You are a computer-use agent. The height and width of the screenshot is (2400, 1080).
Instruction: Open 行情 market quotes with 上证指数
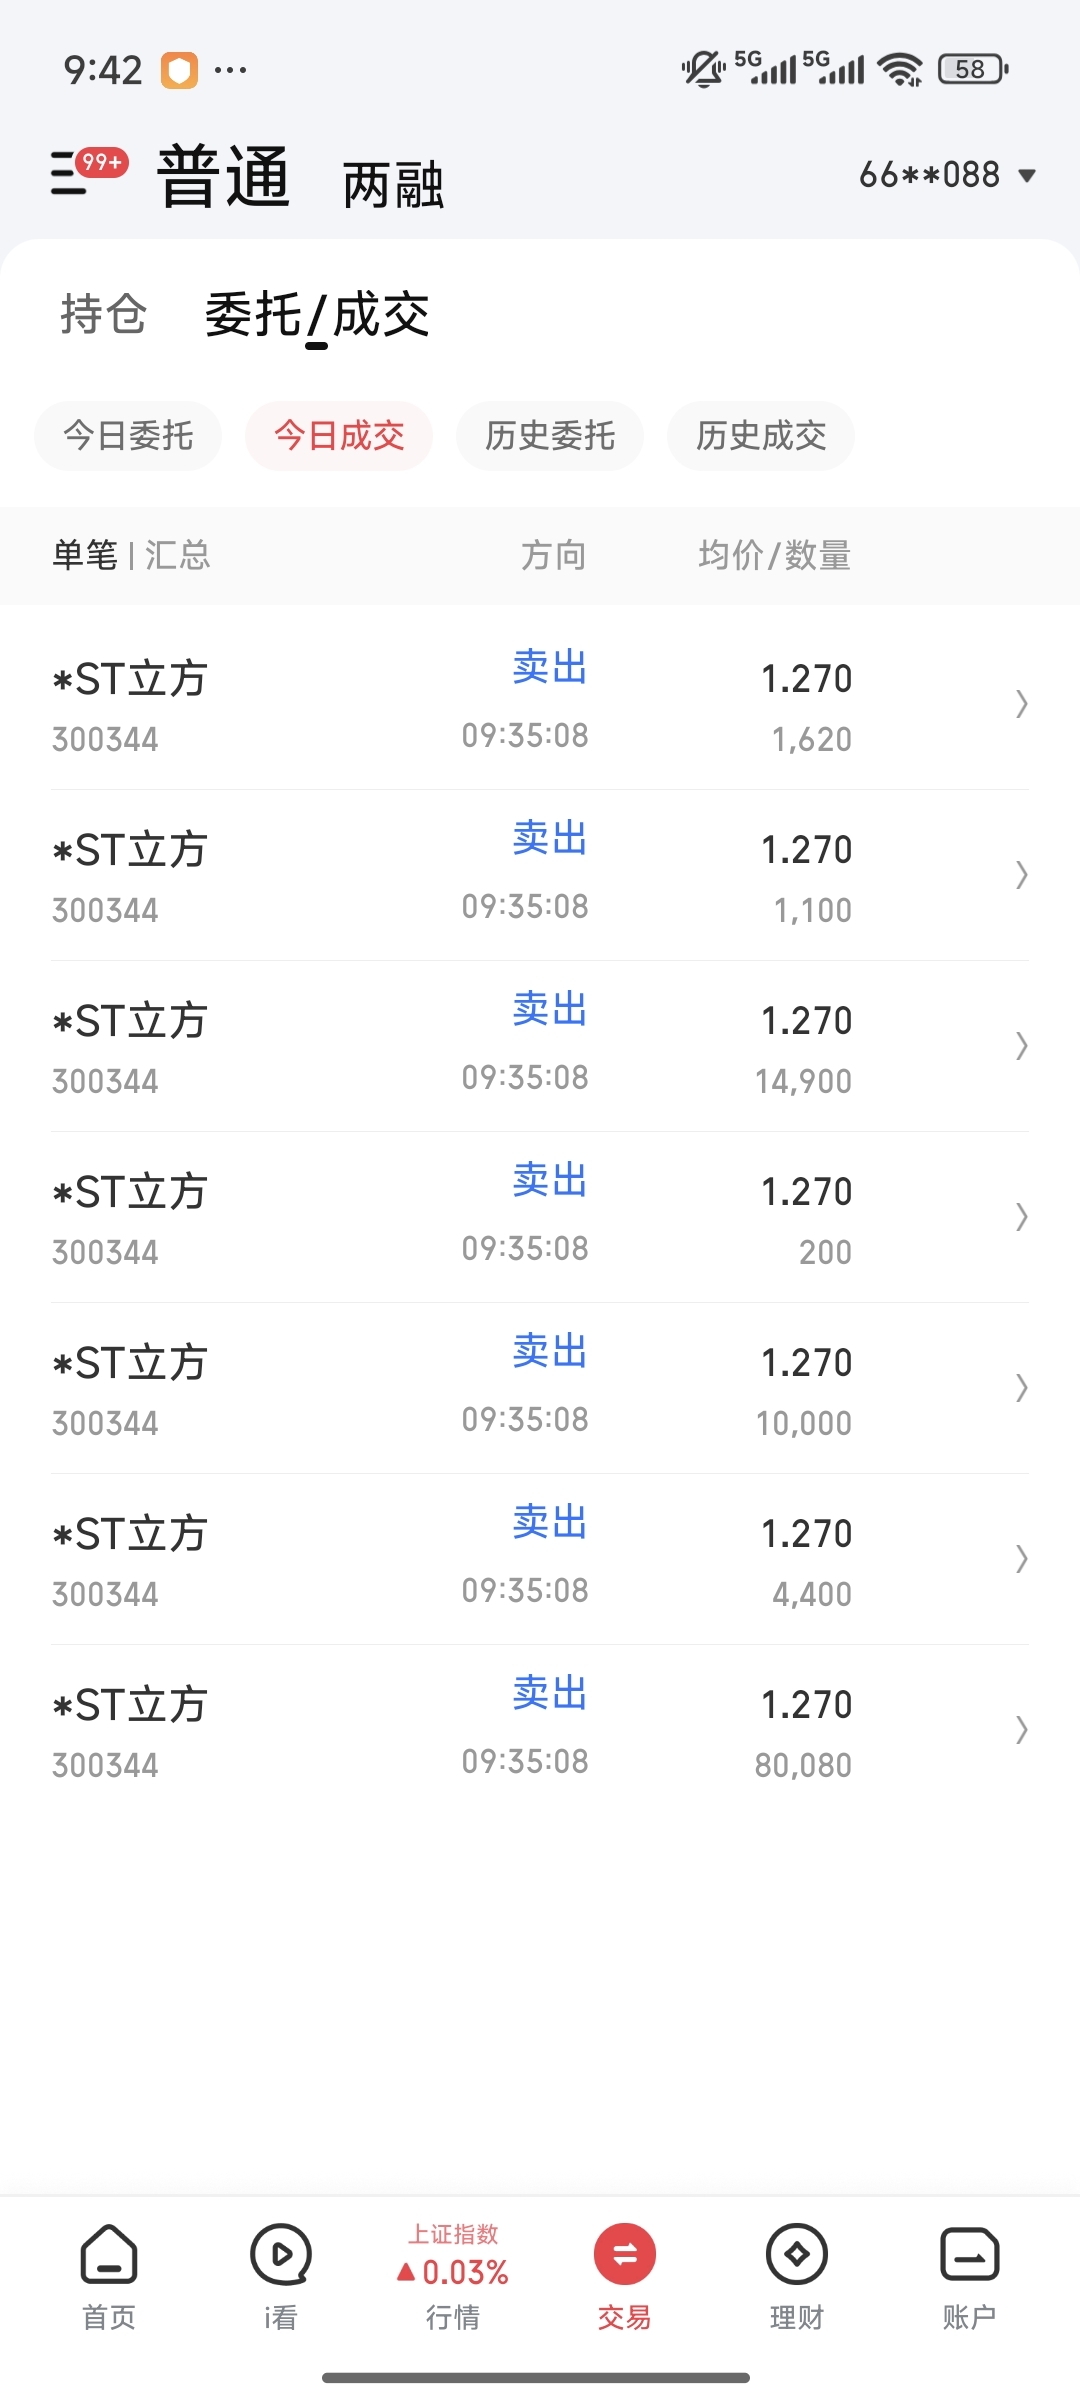pos(453,2272)
